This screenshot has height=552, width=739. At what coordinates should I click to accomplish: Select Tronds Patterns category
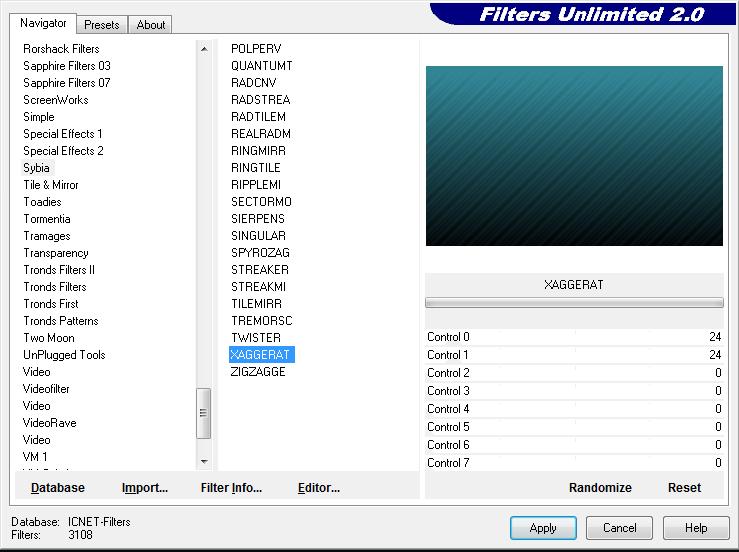coord(61,321)
